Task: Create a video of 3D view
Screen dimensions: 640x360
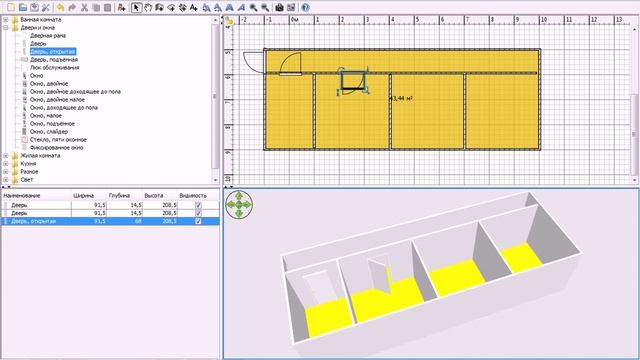Action: click(291, 7)
